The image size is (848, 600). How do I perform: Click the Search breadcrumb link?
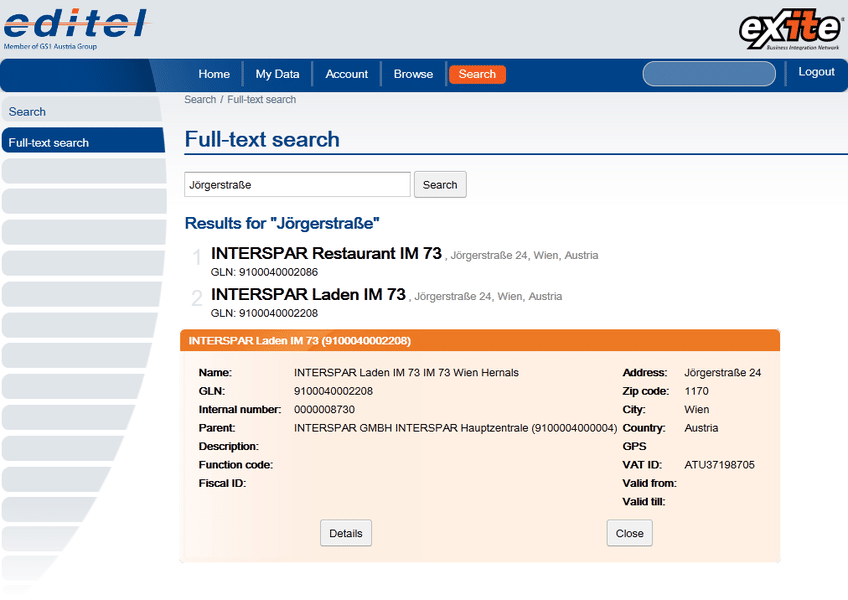(x=200, y=100)
